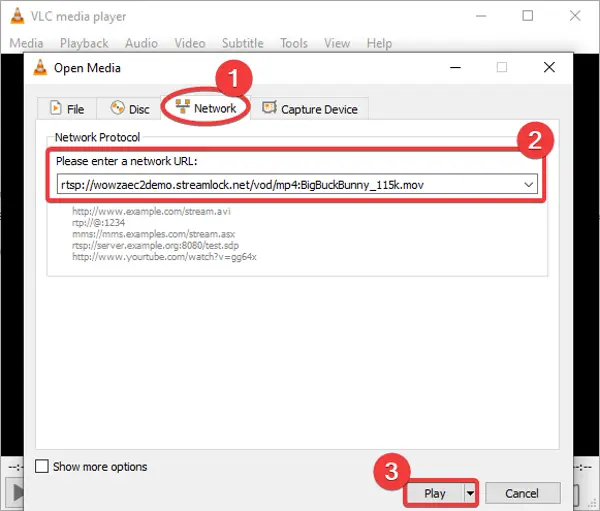Click the Play button
This screenshot has width=600, height=511.
[435, 493]
